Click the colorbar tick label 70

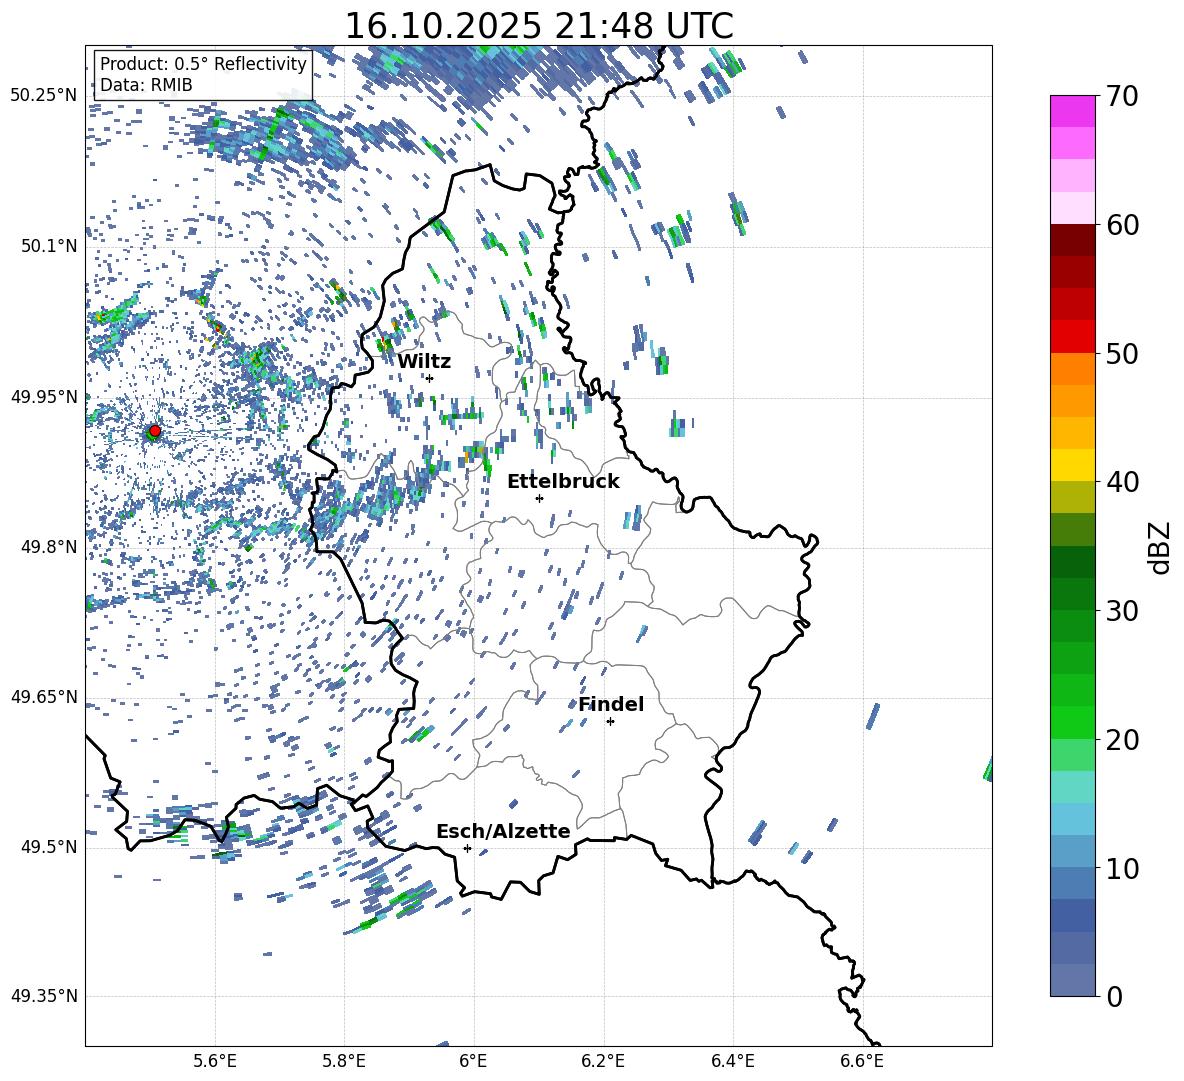click(x=1122, y=96)
